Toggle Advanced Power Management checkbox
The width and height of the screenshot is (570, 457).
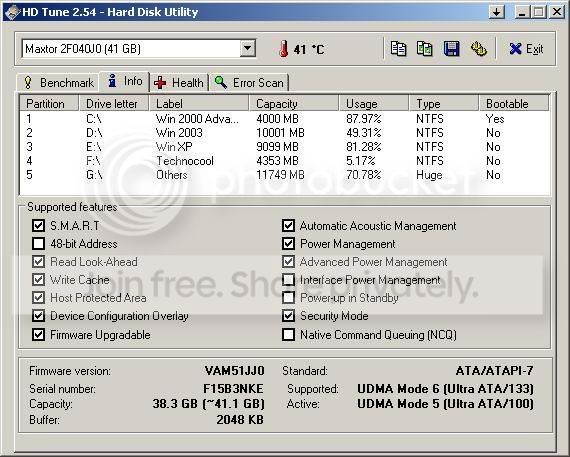tap(288, 262)
